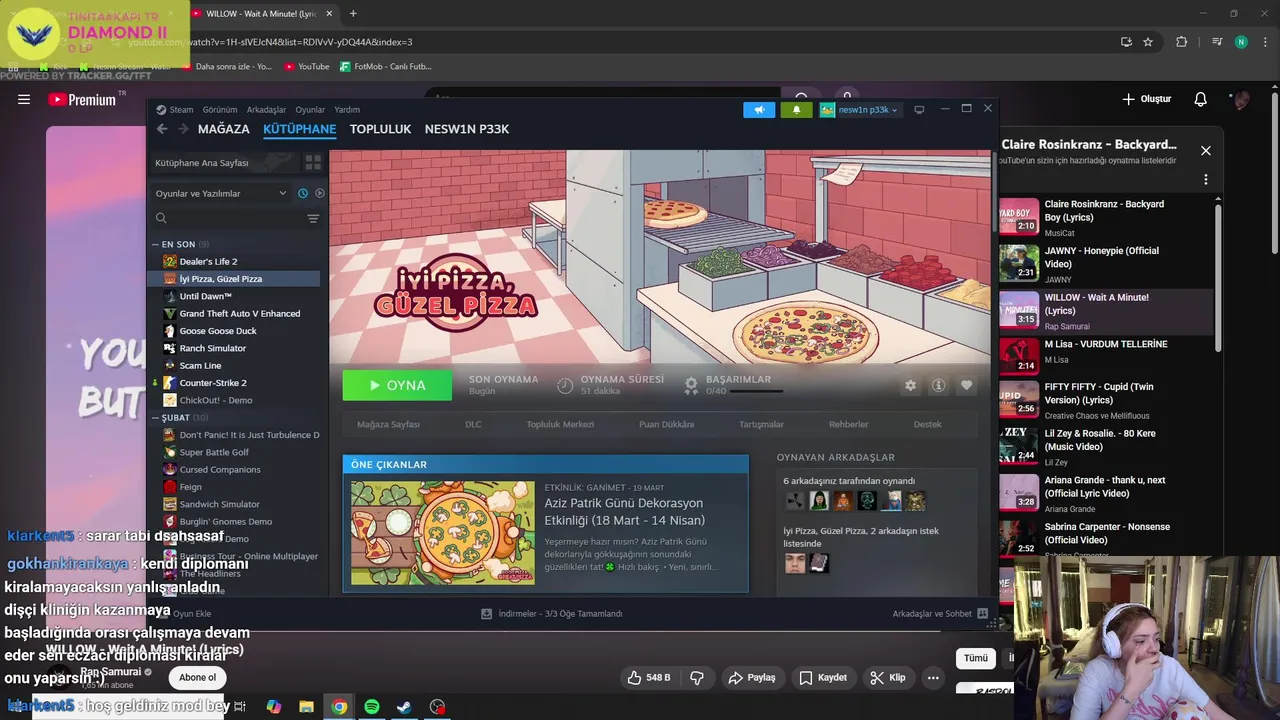Click the green OYNA play button
Screen dimensions: 1280x720
397,385
